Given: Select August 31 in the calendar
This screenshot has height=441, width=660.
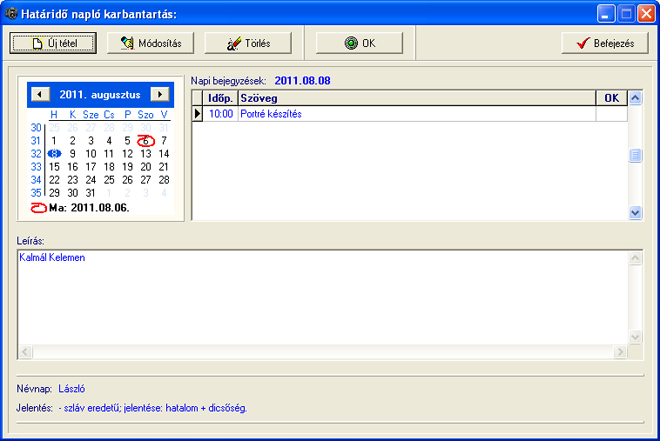Looking at the screenshot, I should [90, 193].
